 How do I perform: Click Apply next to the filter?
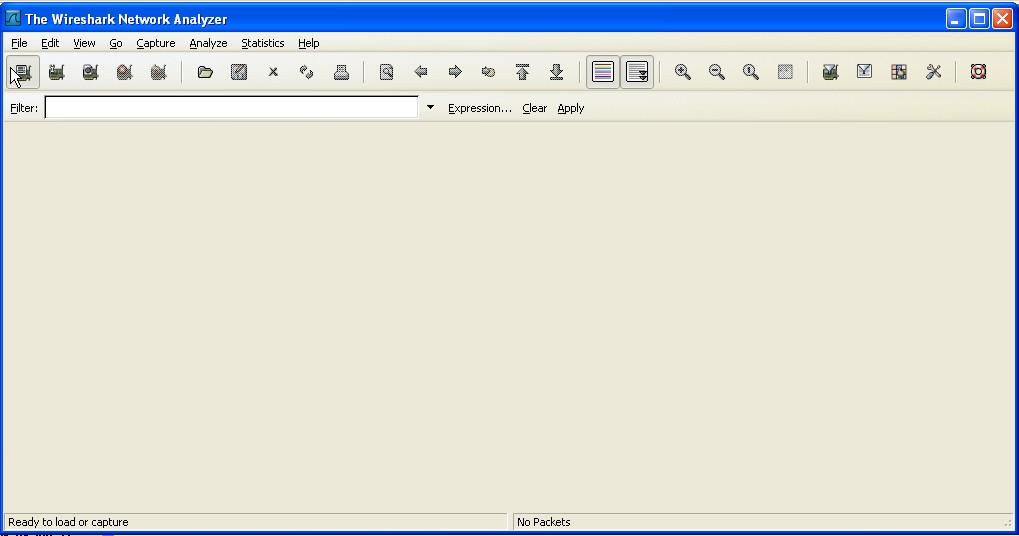pos(571,108)
